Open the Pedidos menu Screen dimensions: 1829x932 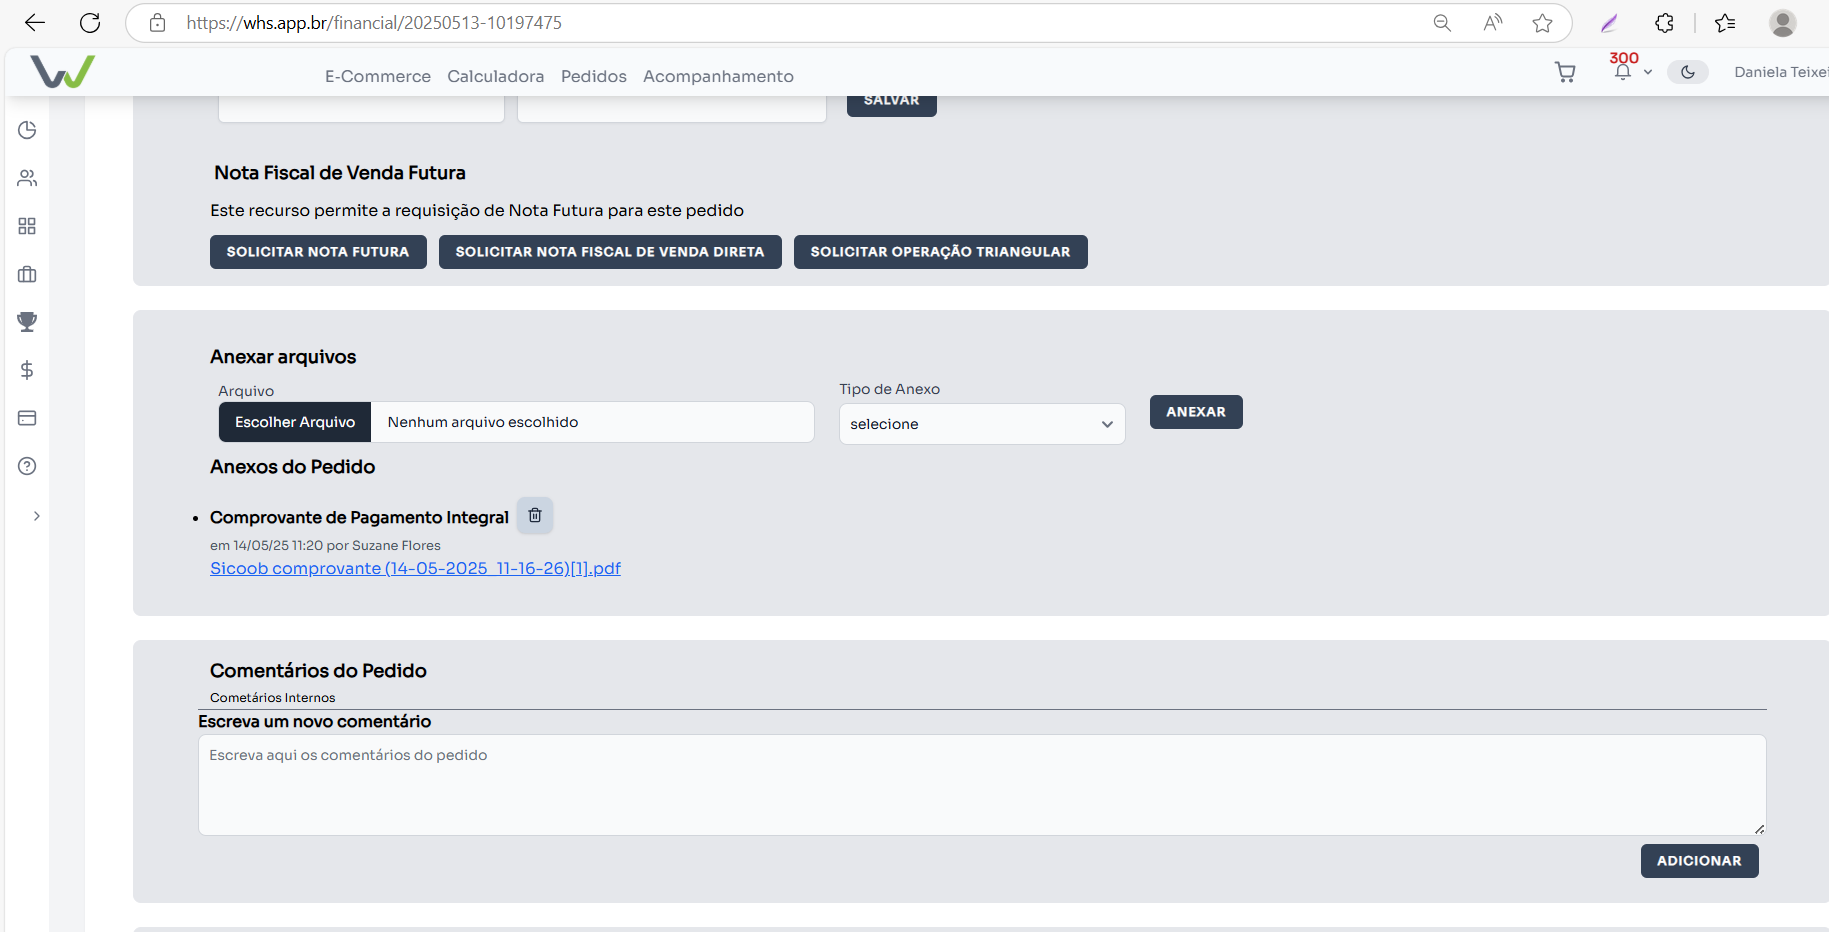point(593,76)
